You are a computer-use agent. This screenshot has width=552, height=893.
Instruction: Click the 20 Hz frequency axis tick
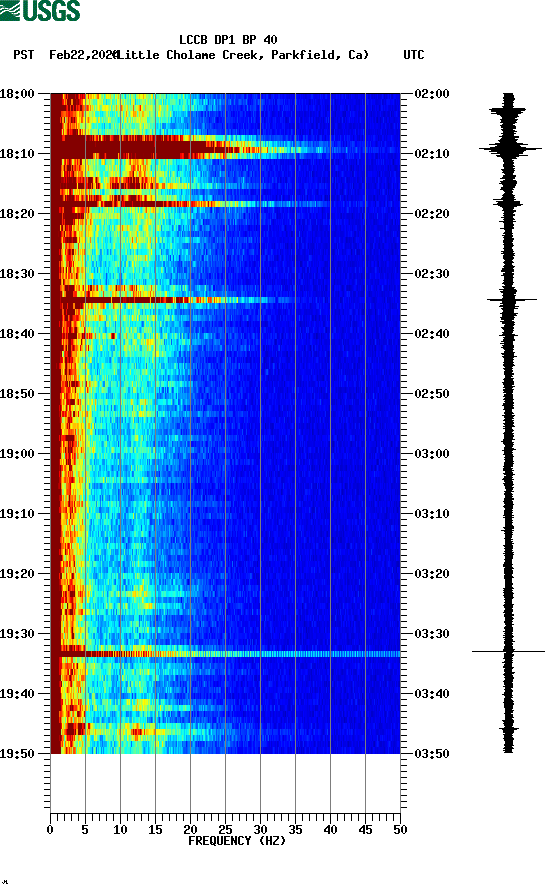pyautogui.click(x=190, y=830)
